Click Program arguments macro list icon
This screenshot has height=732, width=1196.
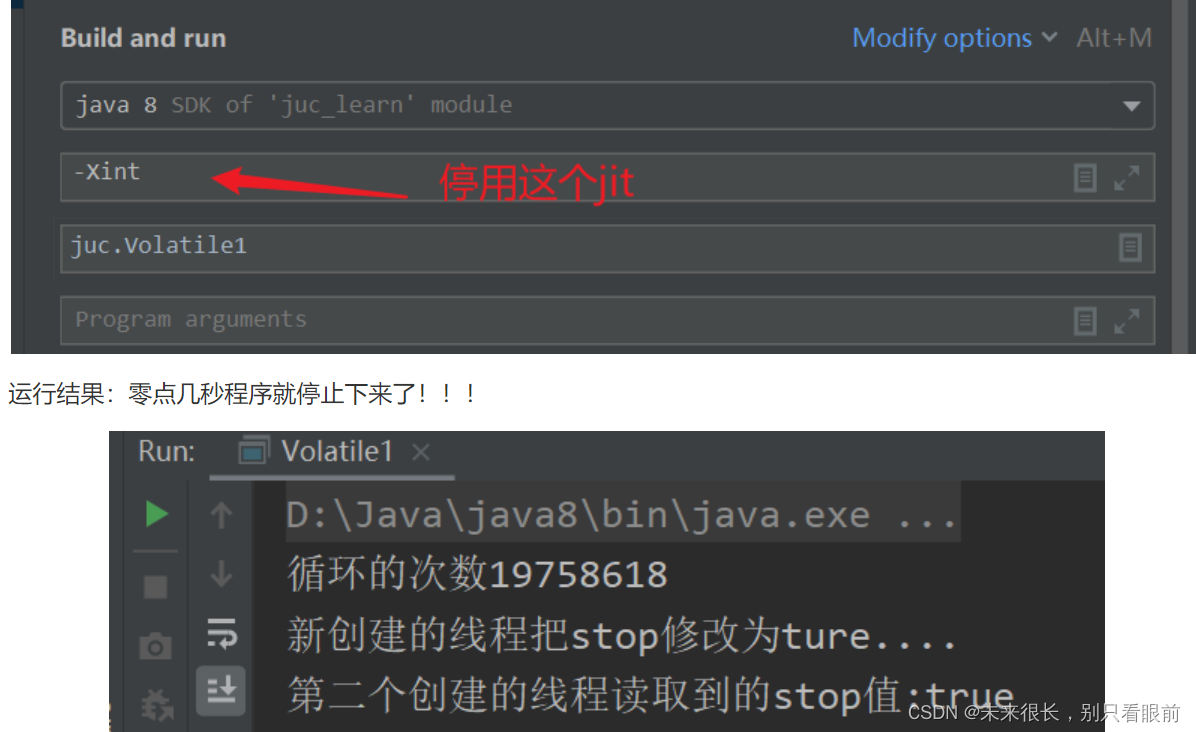click(x=1085, y=321)
